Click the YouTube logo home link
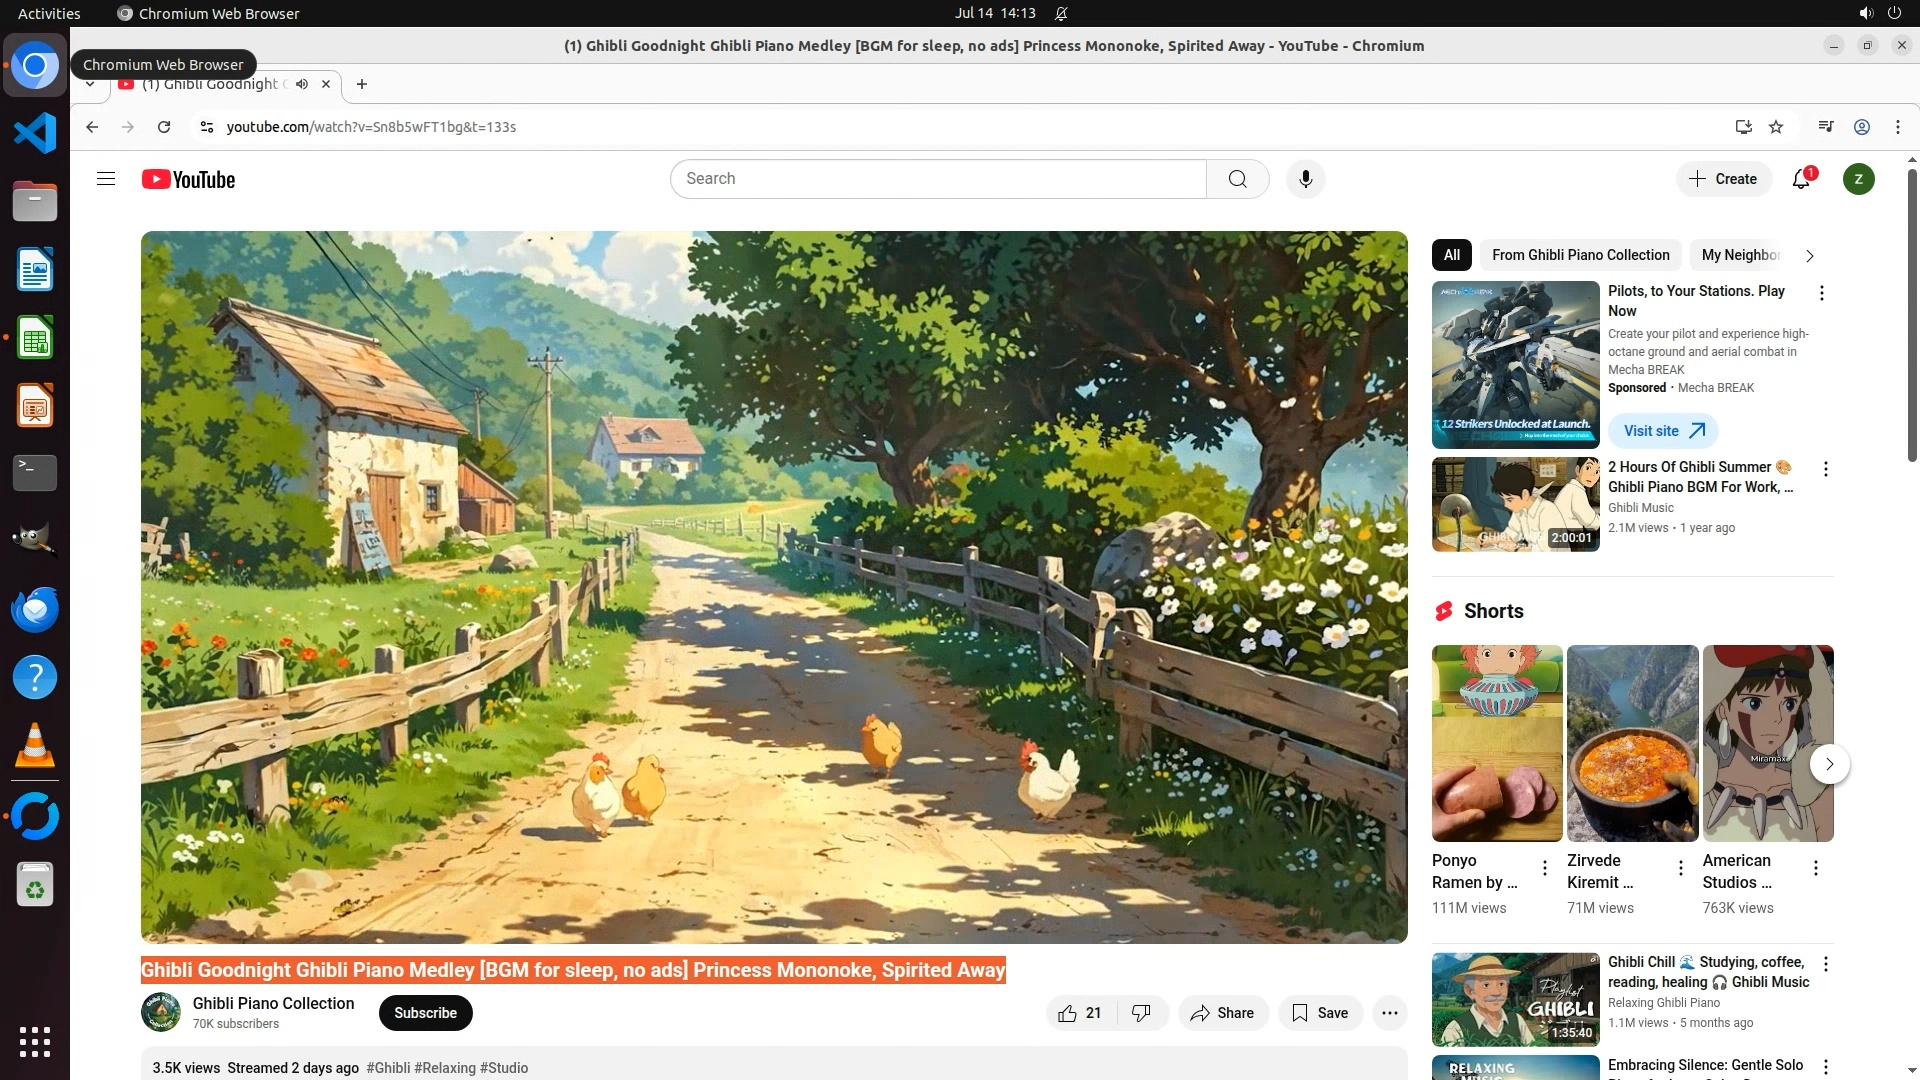Image resolution: width=1920 pixels, height=1080 pixels. tap(188, 179)
